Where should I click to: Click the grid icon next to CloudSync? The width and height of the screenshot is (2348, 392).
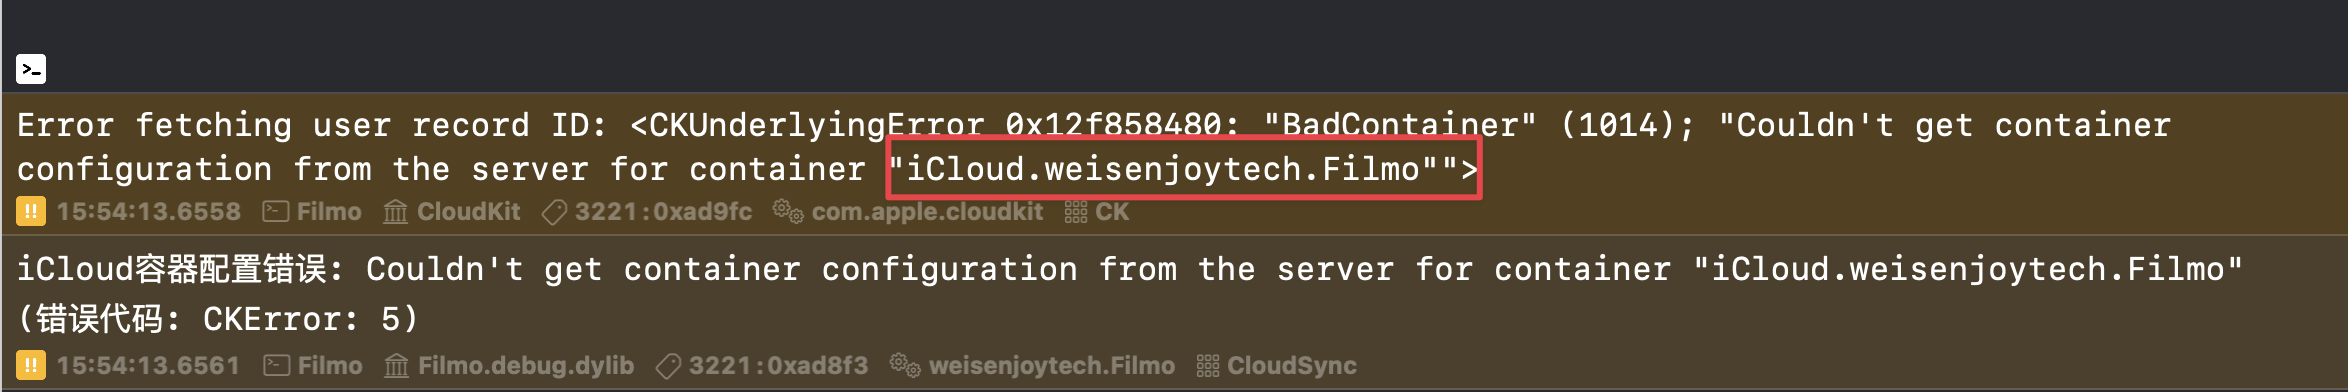tap(1208, 366)
